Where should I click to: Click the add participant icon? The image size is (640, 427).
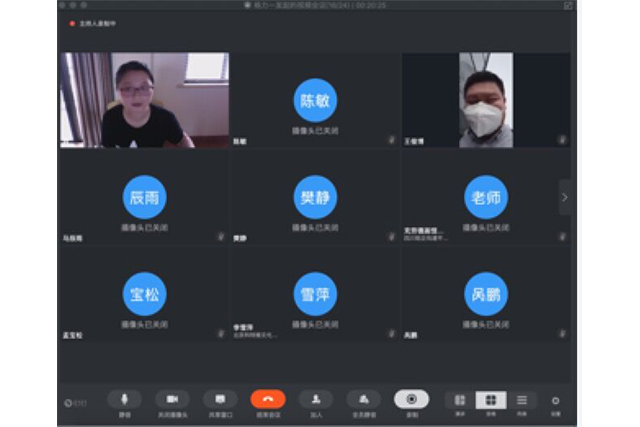[316, 399]
